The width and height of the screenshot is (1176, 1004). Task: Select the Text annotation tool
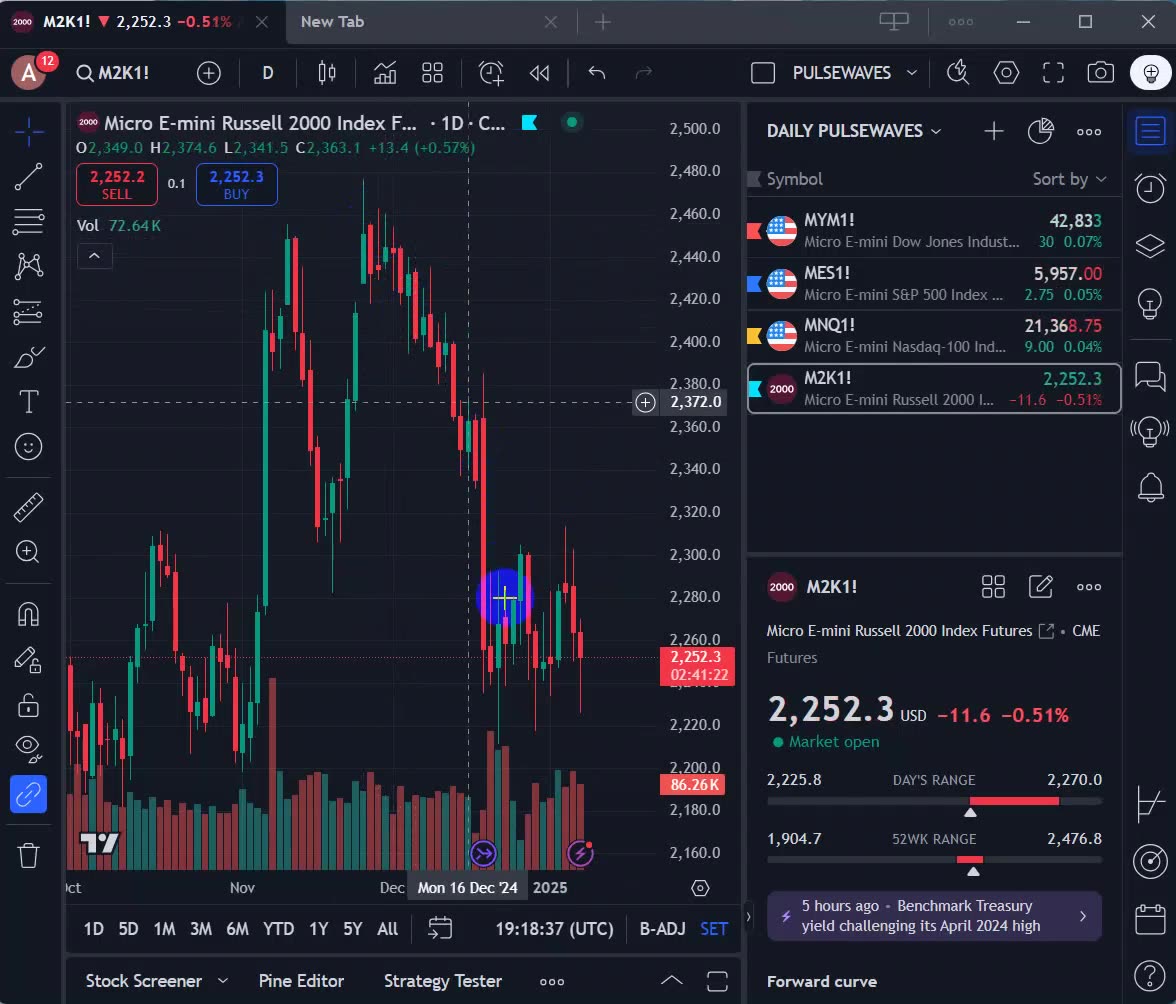(28, 402)
